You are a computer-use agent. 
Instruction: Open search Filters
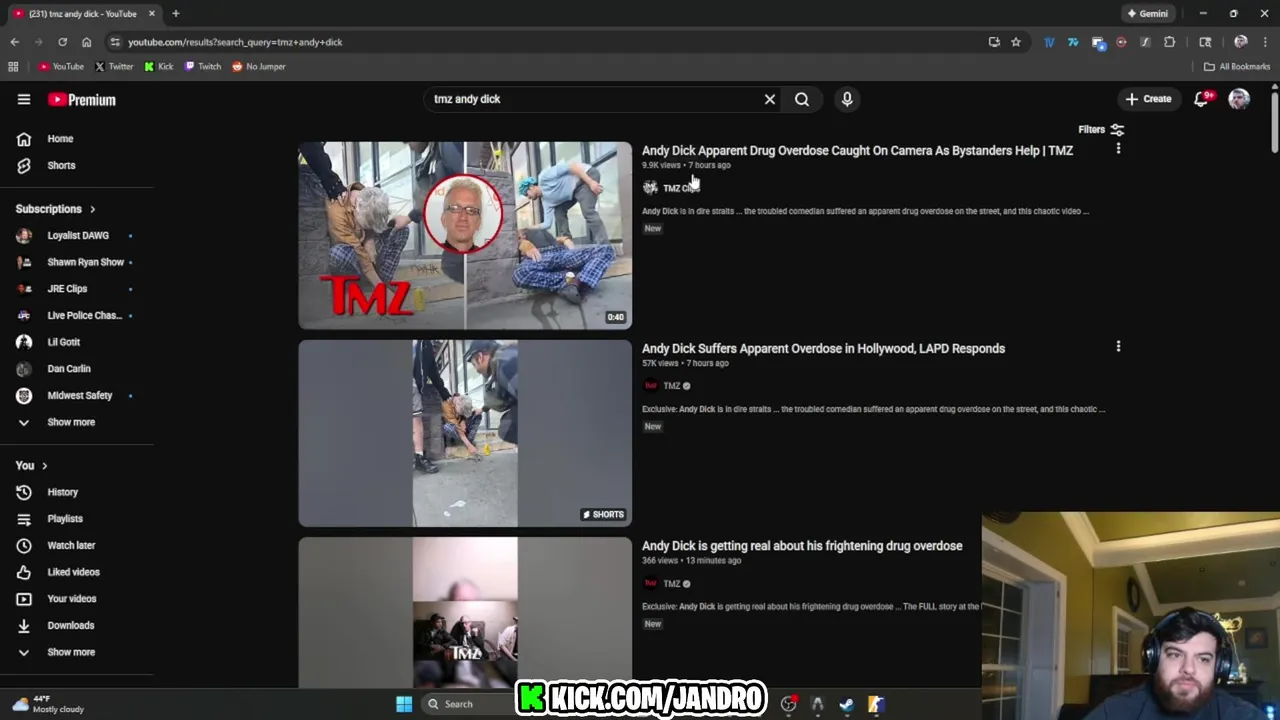[1101, 129]
